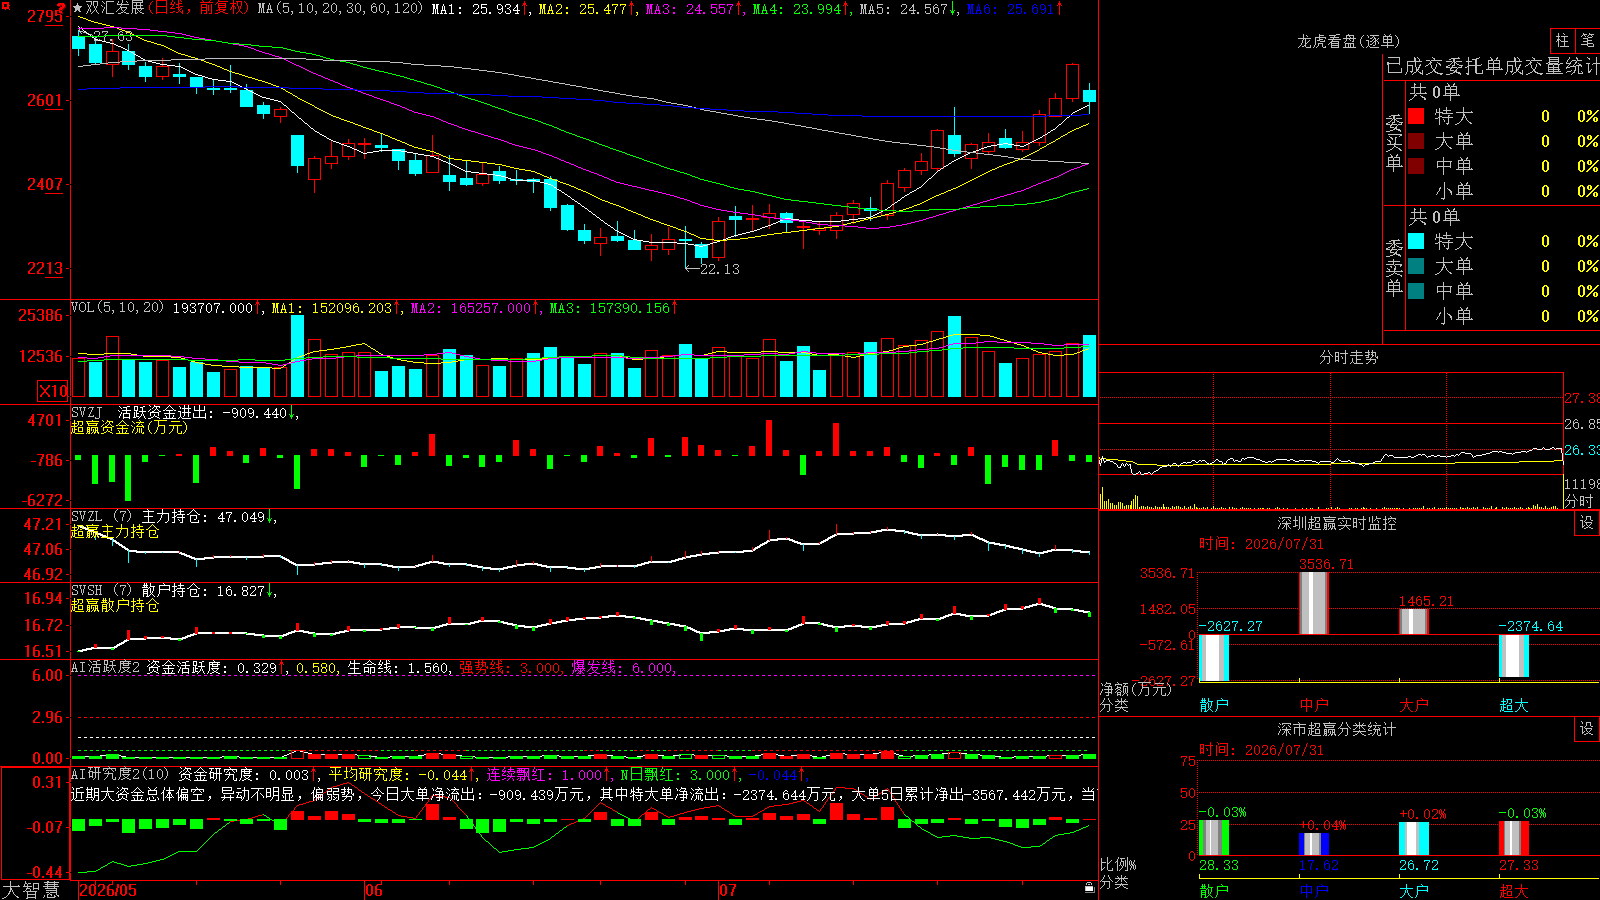Click the AI研究度2(10) indicator name
The height and width of the screenshot is (900, 1600).
[x=121, y=774]
